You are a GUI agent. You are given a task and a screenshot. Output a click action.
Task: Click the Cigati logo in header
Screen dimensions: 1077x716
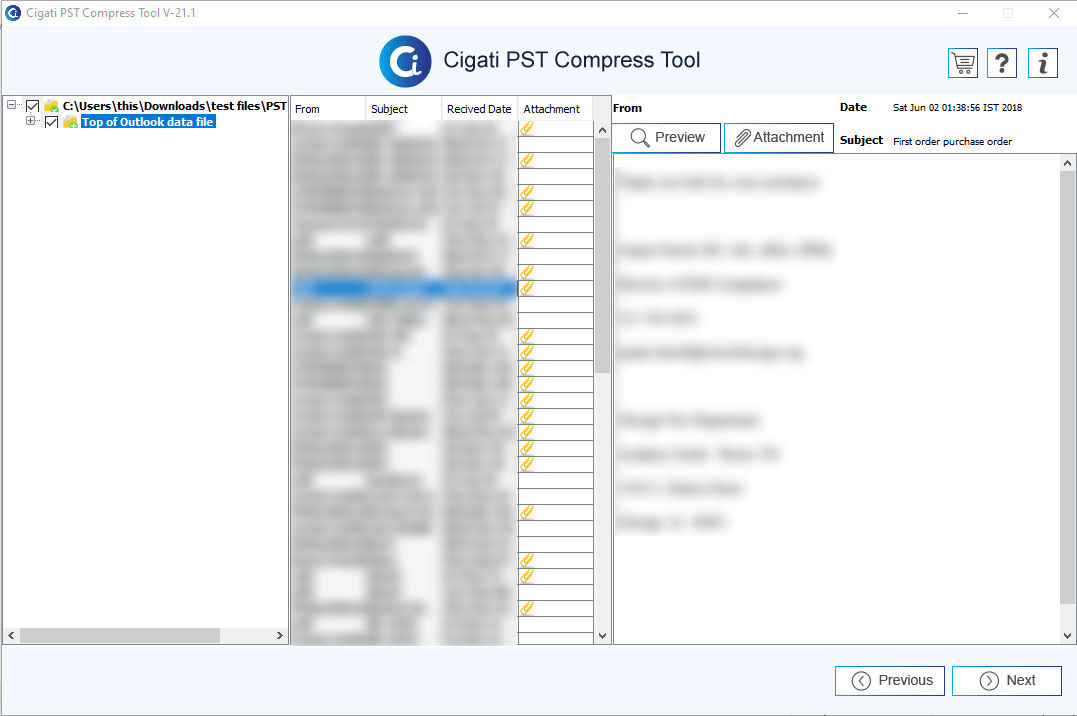coord(405,61)
